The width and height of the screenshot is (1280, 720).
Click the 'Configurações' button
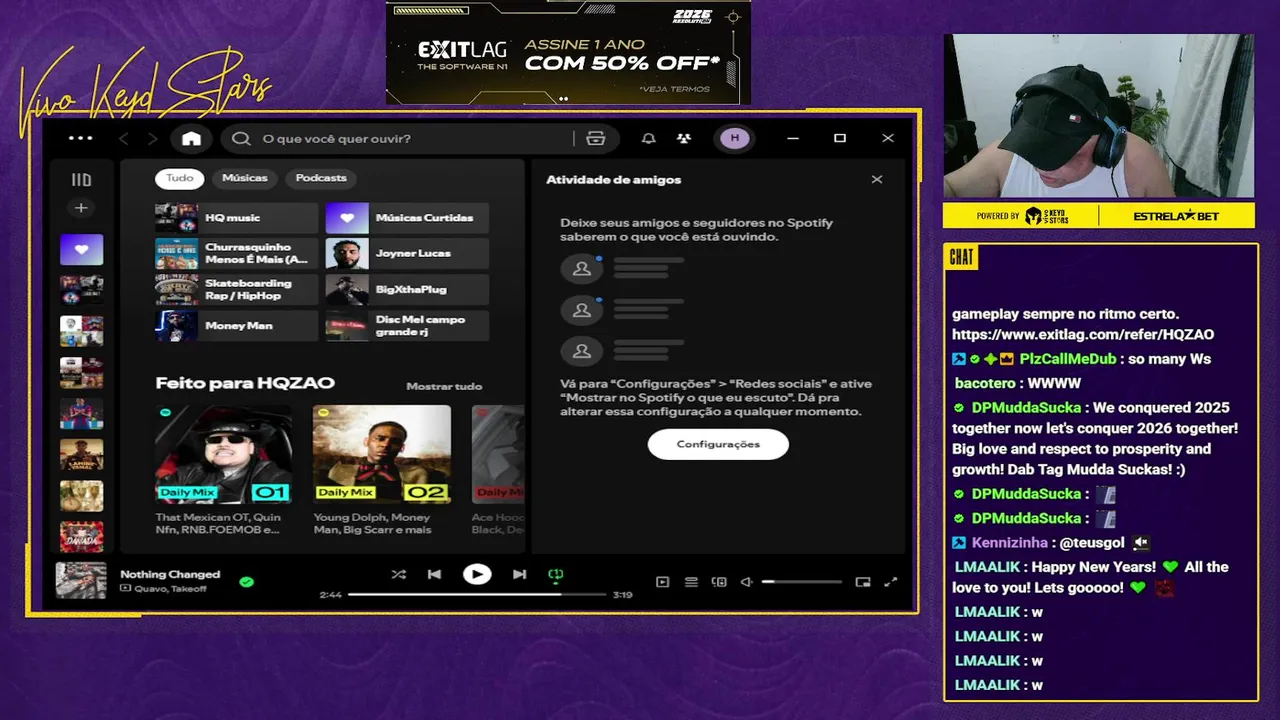pyautogui.click(x=718, y=444)
